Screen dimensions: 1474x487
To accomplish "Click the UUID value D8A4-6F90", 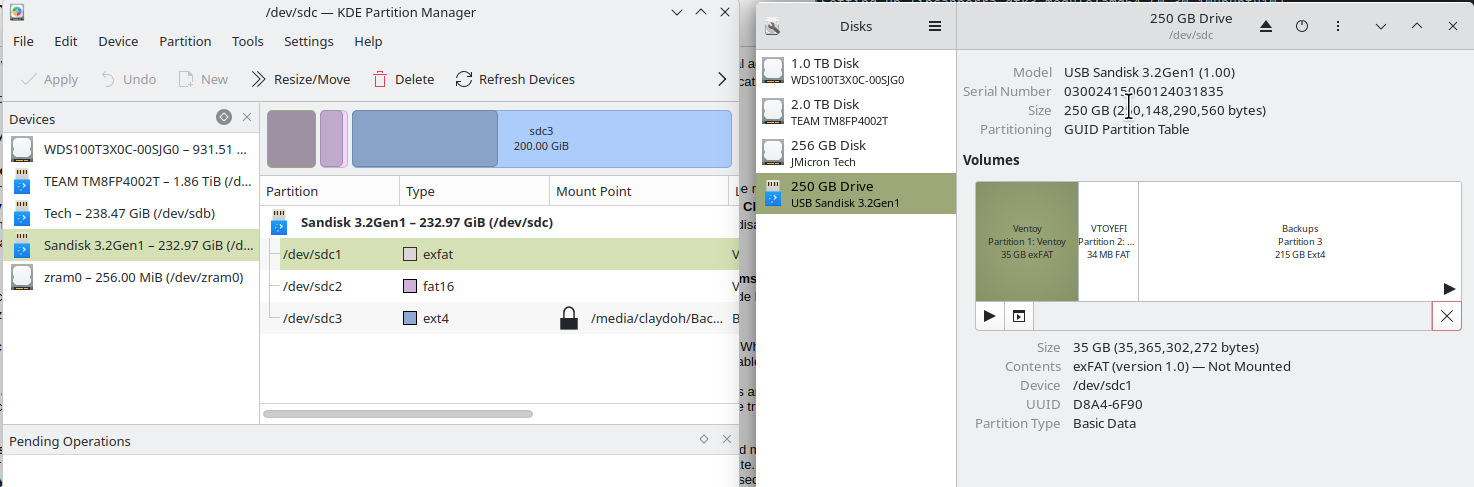I will (x=1108, y=405).
